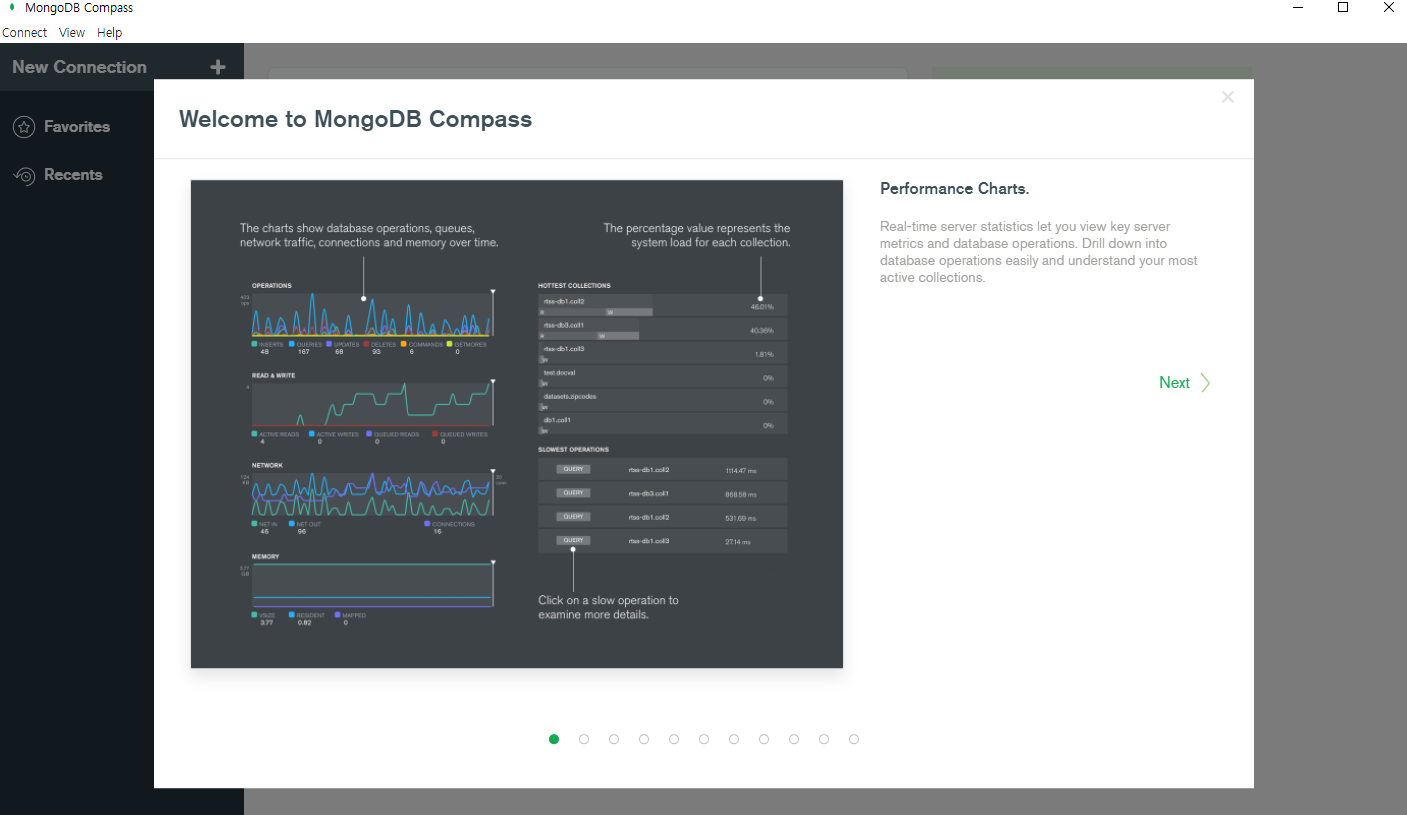Select the first green pagination dot
The image size is (1407, 815).
(554, 739)
